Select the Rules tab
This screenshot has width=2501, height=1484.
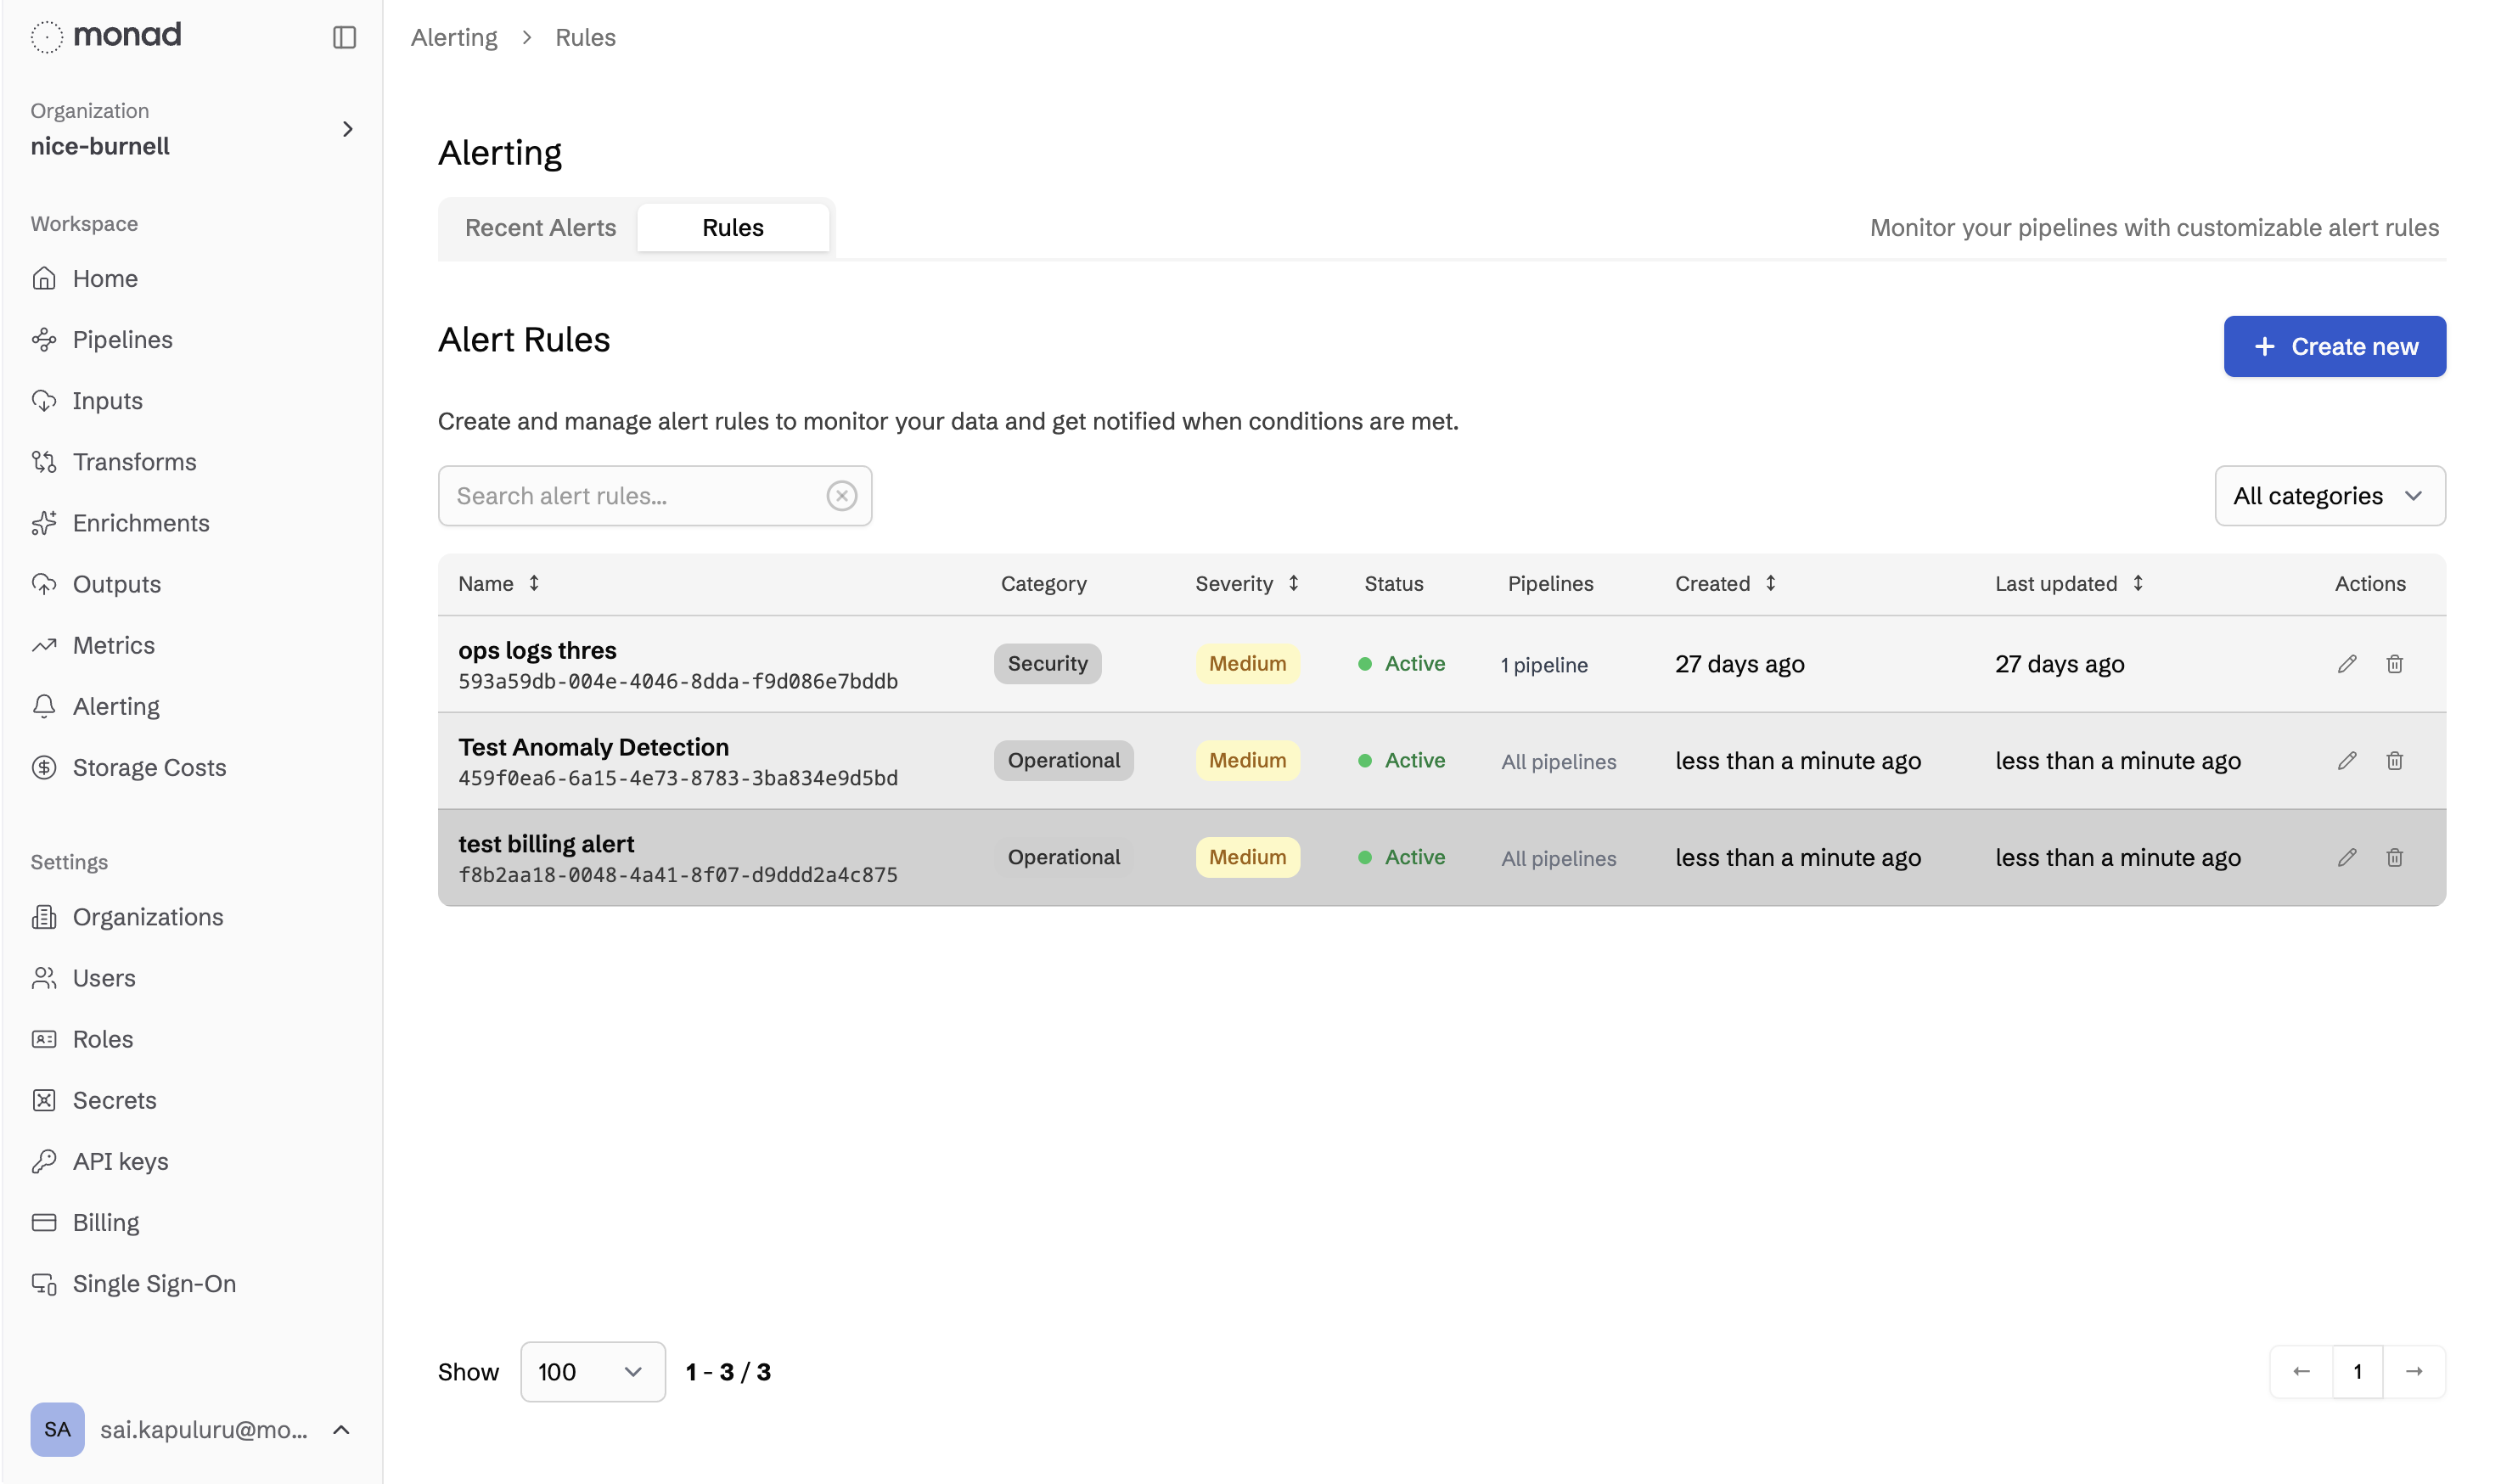(732, 228)
